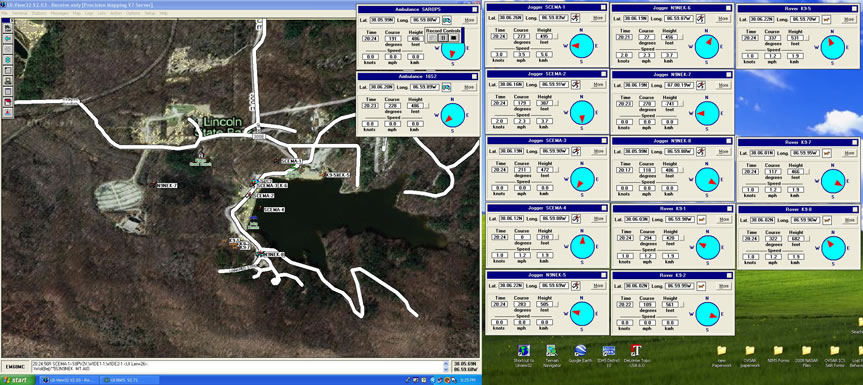The height and width of the screenshot is (385, 863).
Task: Click the jogger icon in Jogger SCEMA-4 window
Action: tap(576, 218)
